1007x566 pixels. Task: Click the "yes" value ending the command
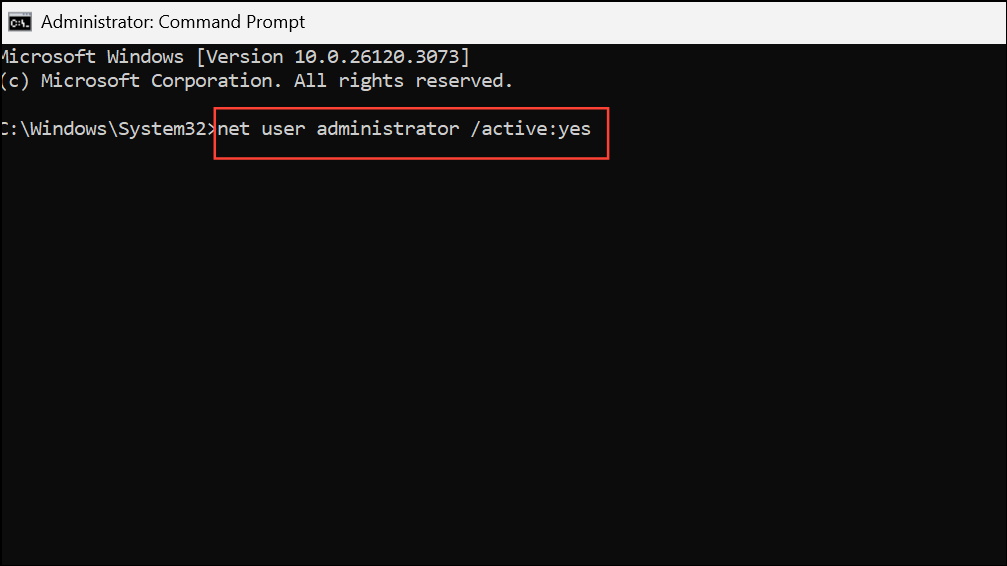coord(574,130)
